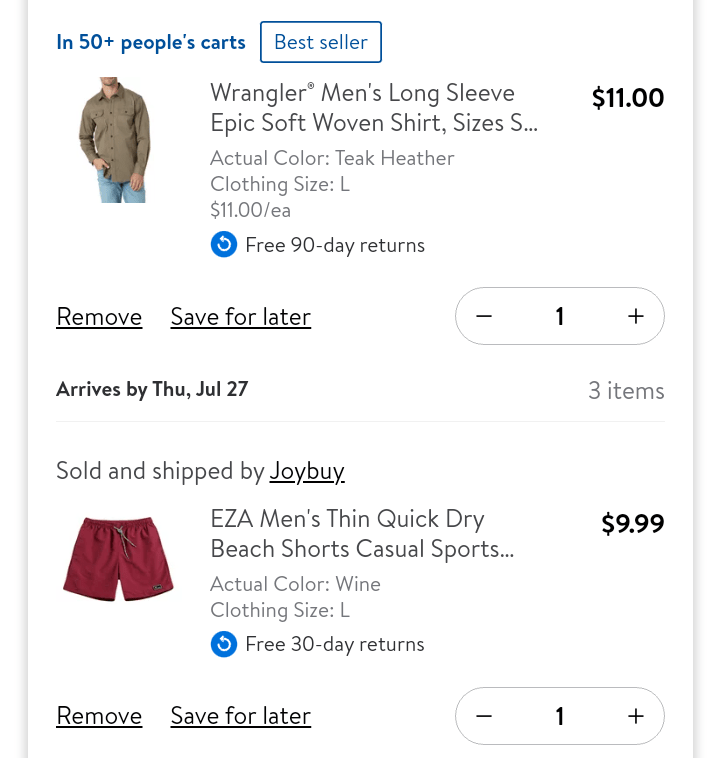The height and width of the screenshot is (758, 720).
Task: Open the Joybuy seller link
Action: pyautogui.click(x=307, y=471)
